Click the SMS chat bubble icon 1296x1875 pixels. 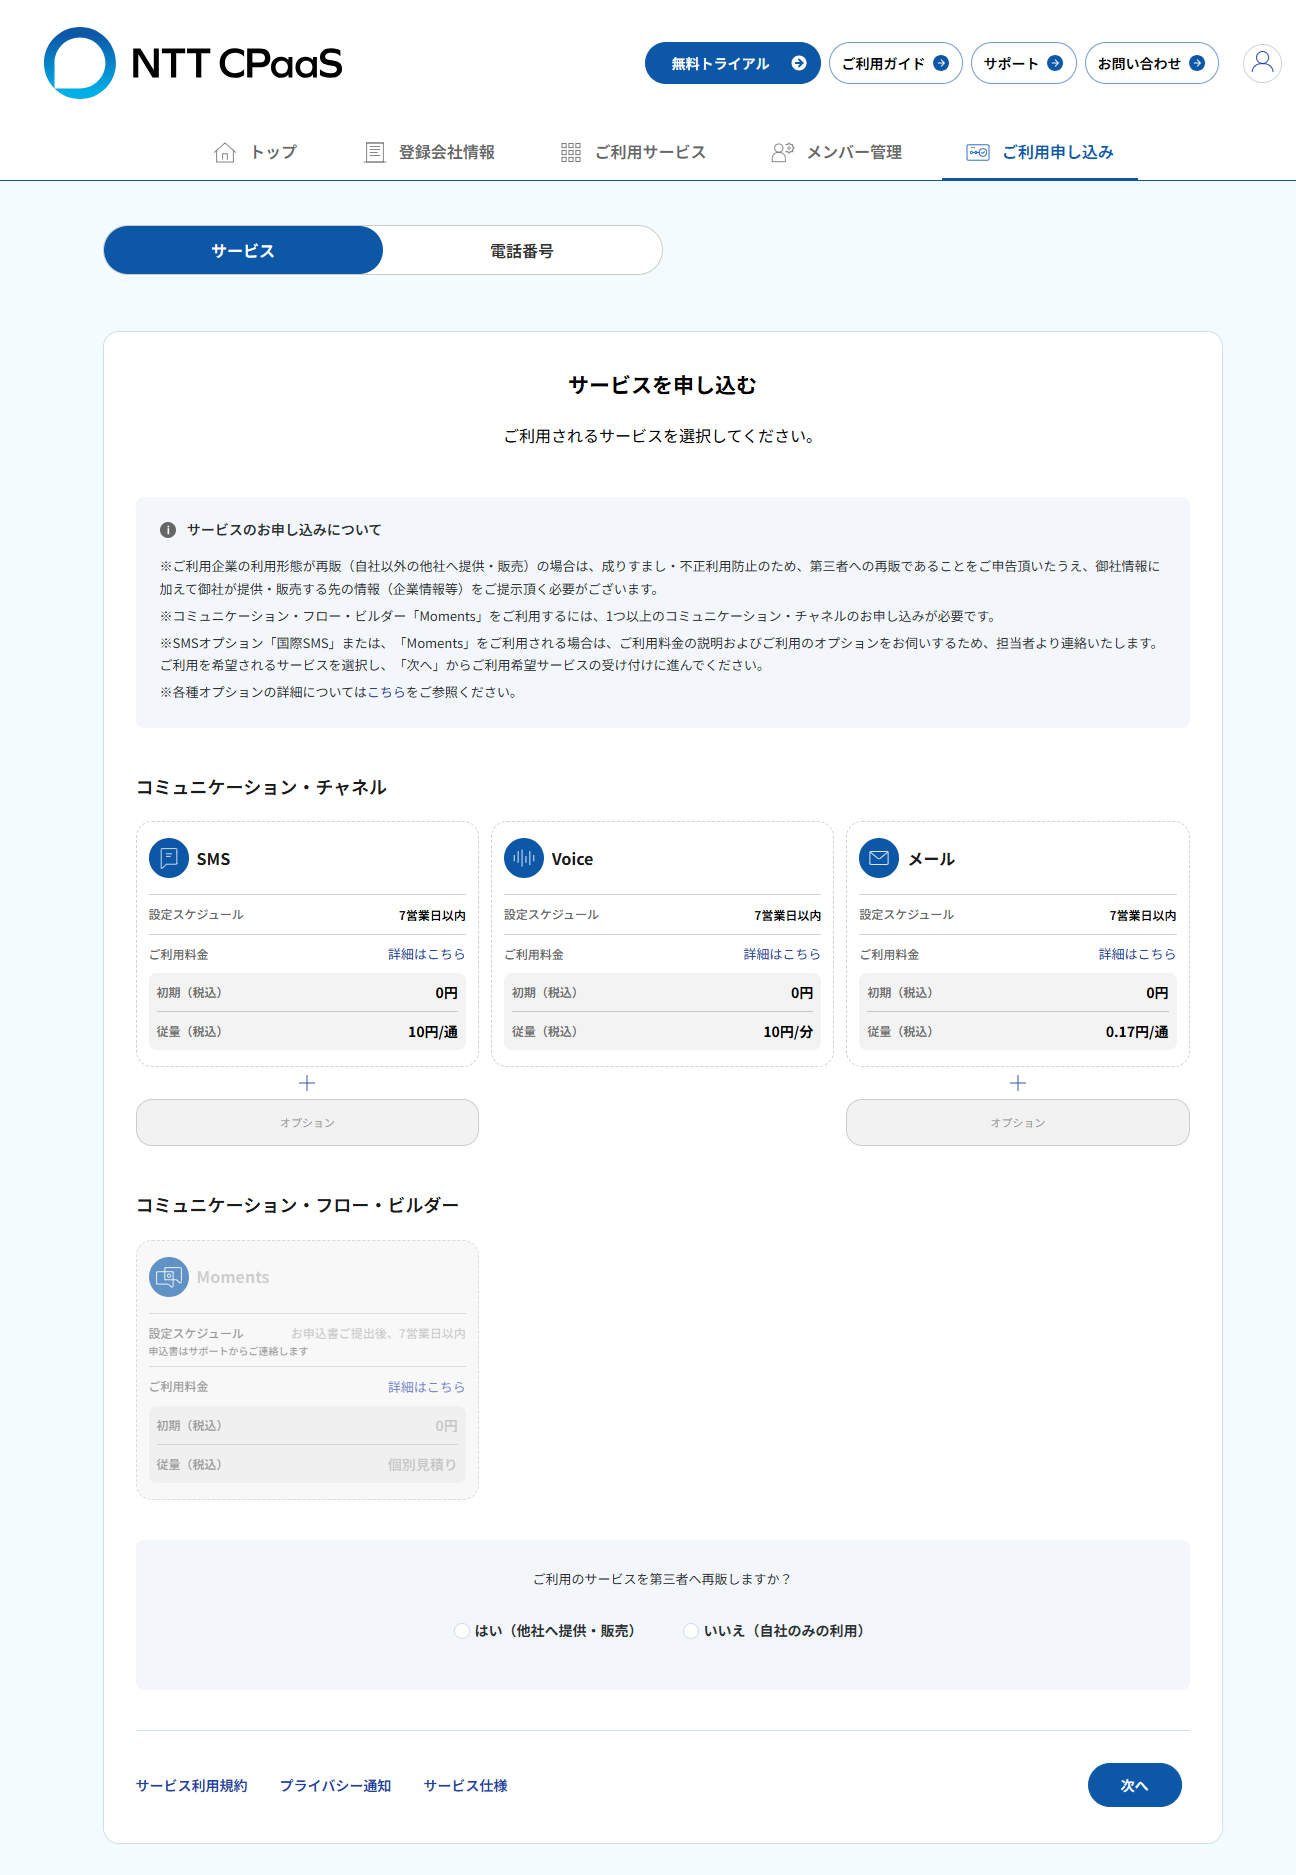click(x=169, y=858)
